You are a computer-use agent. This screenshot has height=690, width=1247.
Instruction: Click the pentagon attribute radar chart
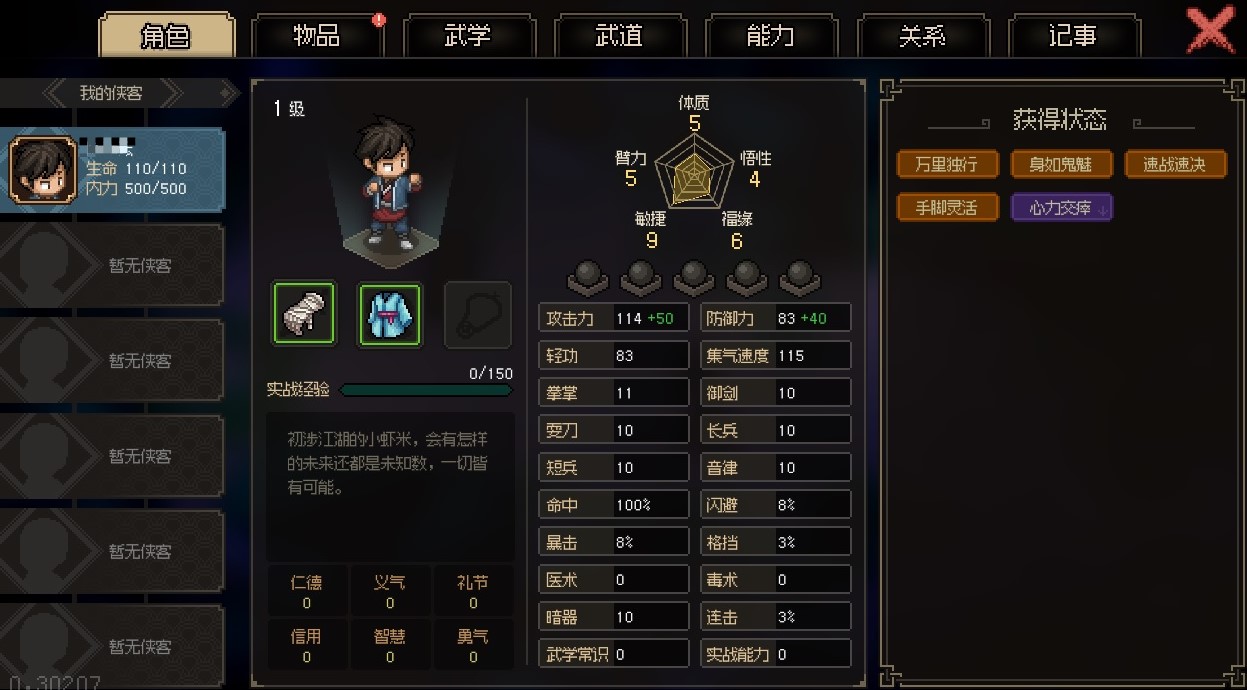pos(693,175)
